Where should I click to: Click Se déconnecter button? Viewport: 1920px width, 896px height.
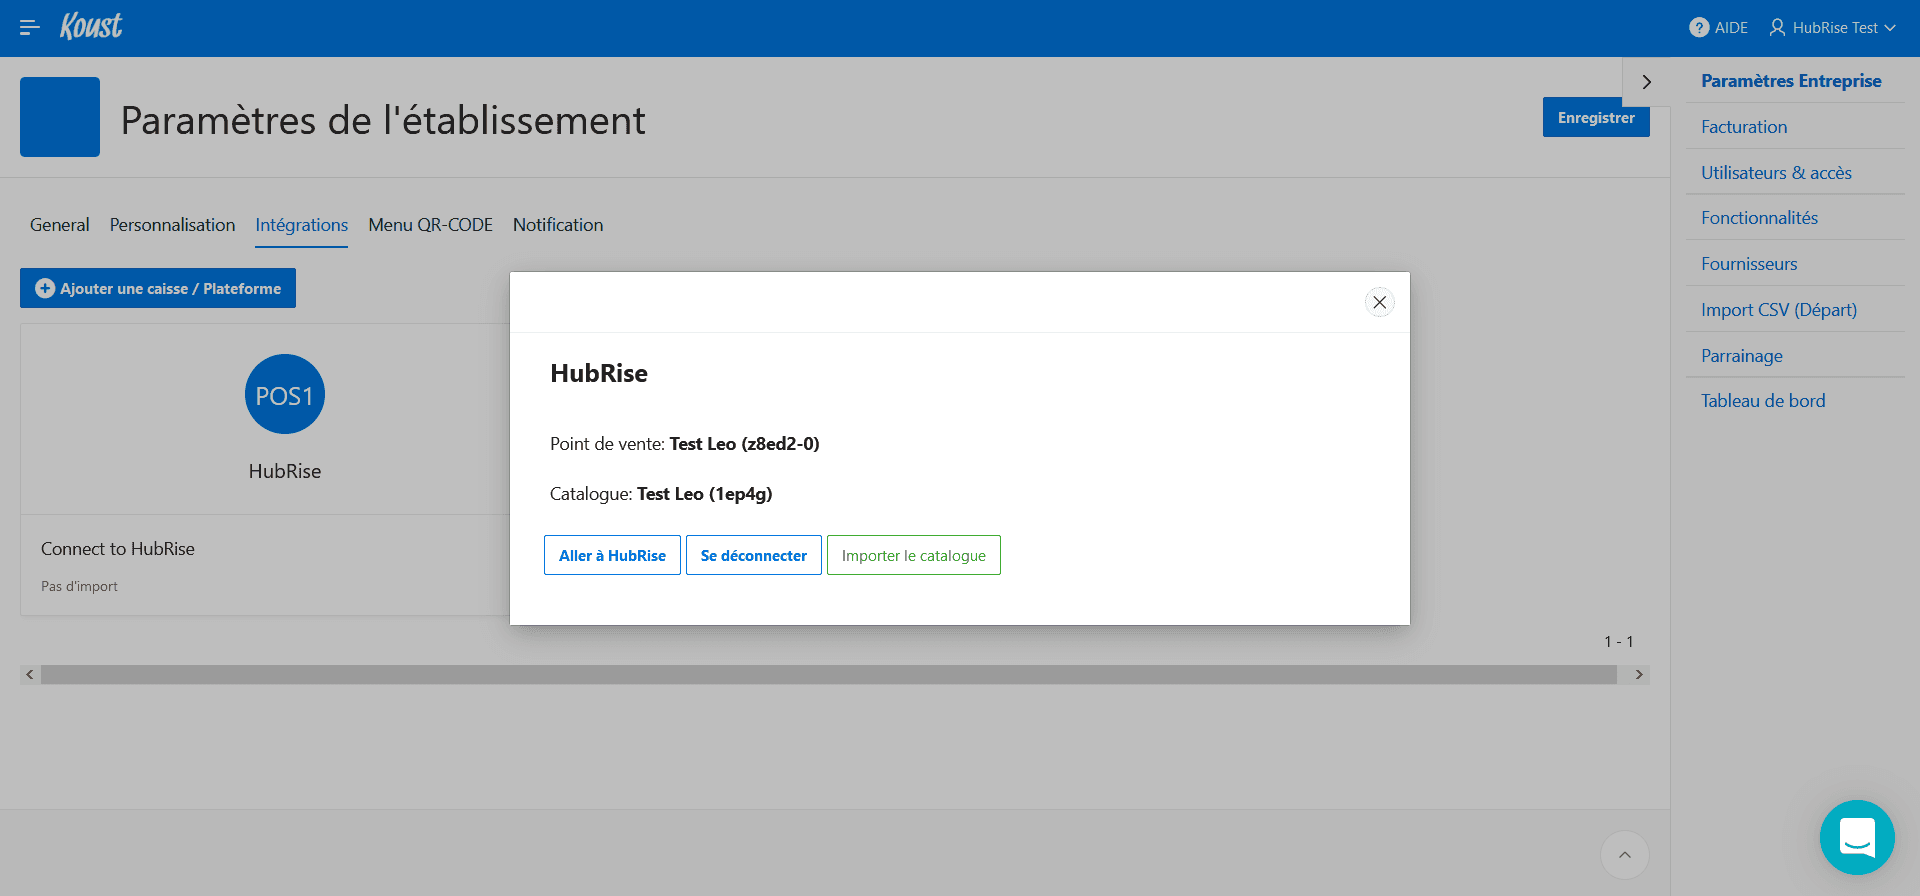point(754,555)
